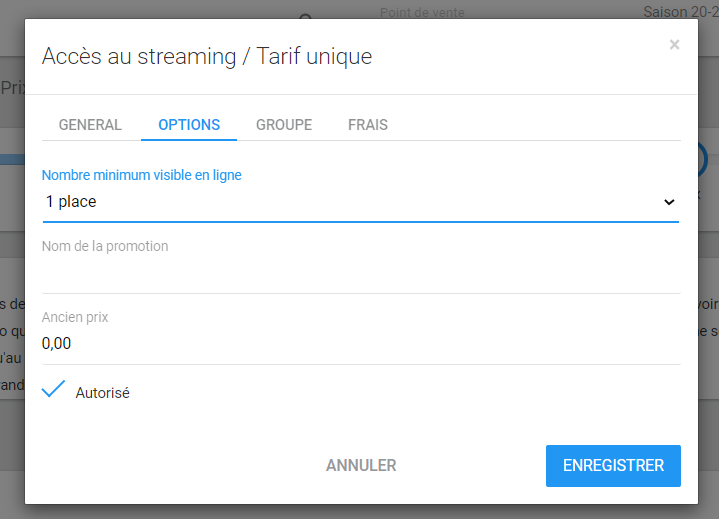
Task: Click the dropdown chevron arrow icon
Action: (x=669, y=202)
